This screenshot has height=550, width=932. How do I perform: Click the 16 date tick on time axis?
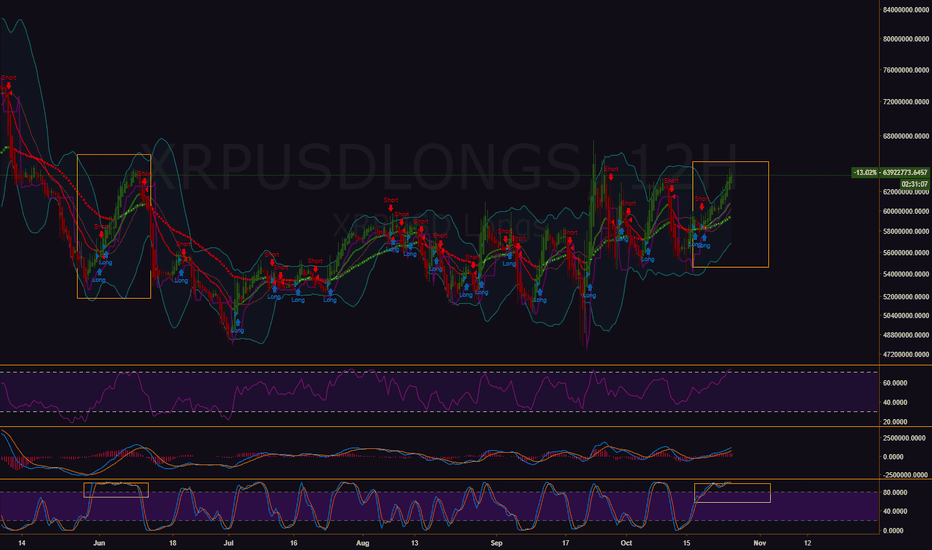(294, 543)
